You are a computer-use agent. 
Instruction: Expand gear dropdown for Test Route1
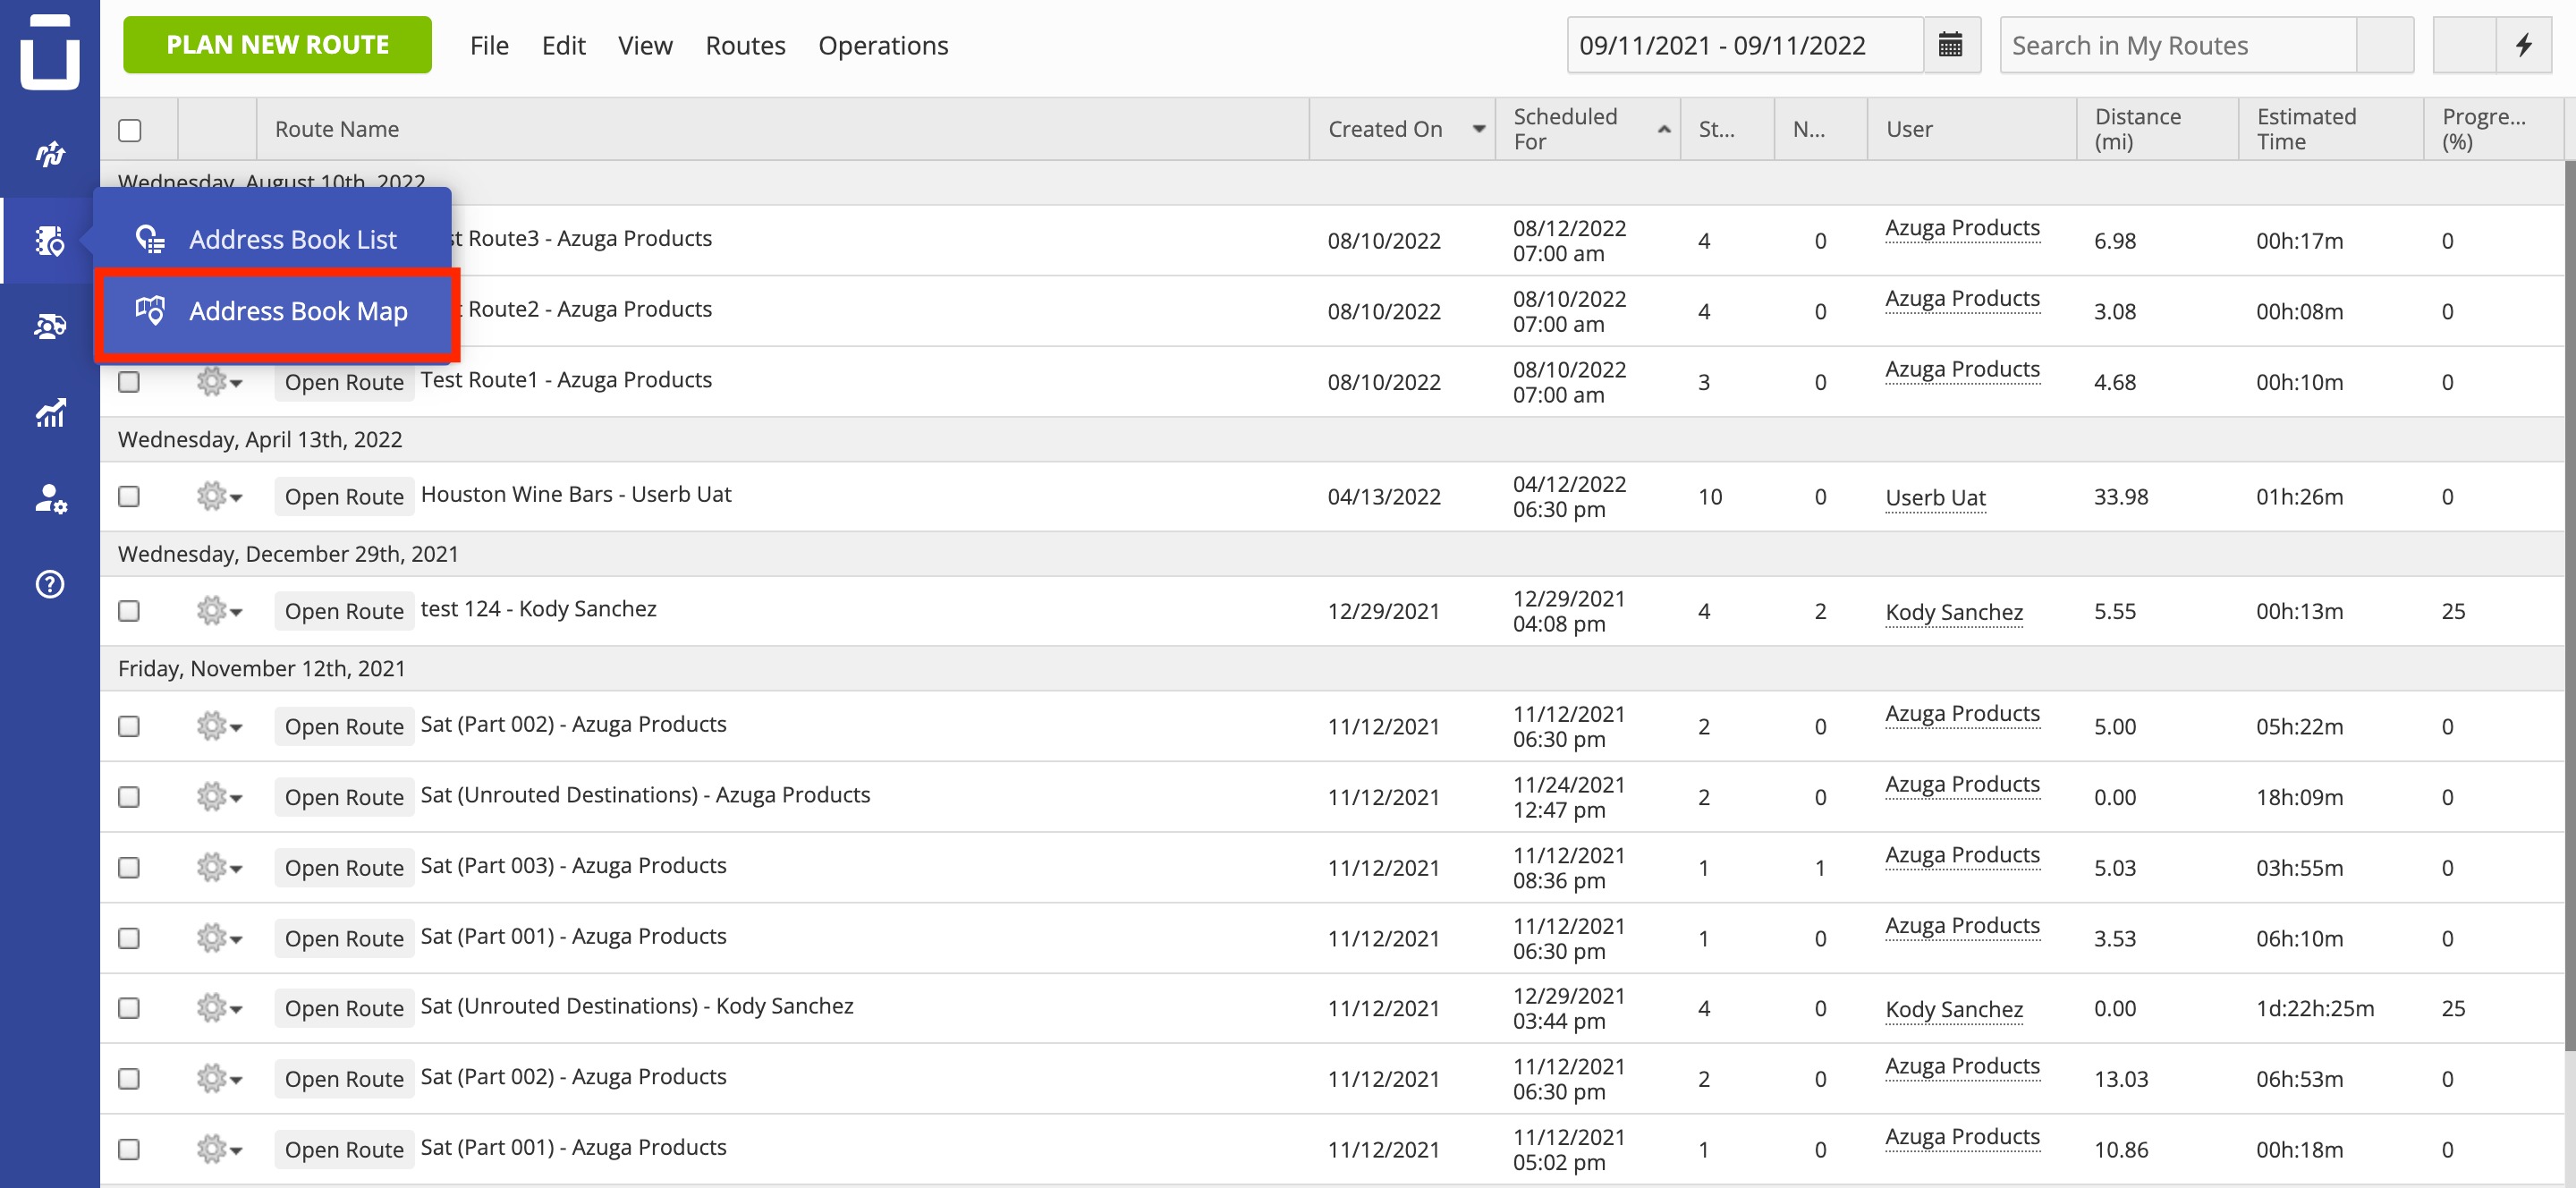click(219, 382)
